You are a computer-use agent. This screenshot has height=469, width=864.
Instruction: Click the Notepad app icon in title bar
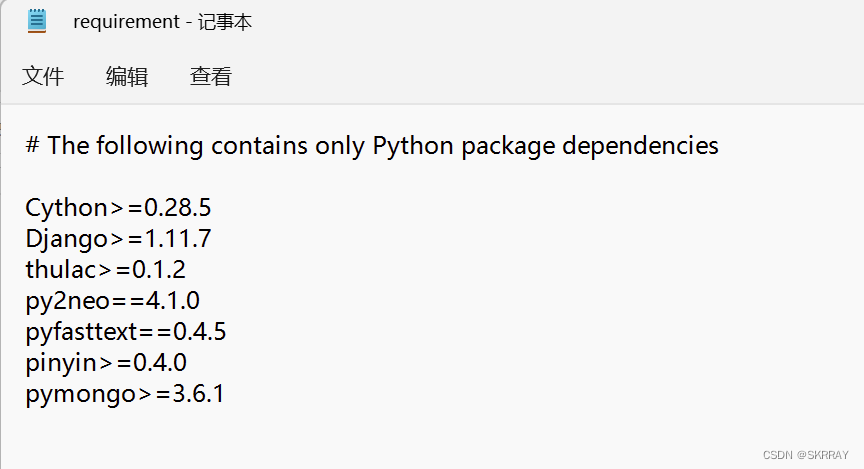coord(37,21)
